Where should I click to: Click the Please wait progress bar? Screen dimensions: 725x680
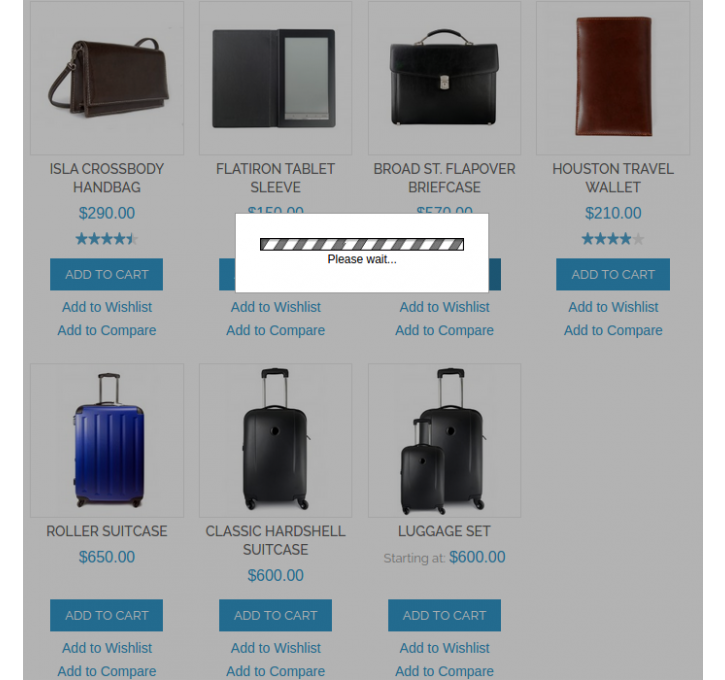[x=362, y=245]
